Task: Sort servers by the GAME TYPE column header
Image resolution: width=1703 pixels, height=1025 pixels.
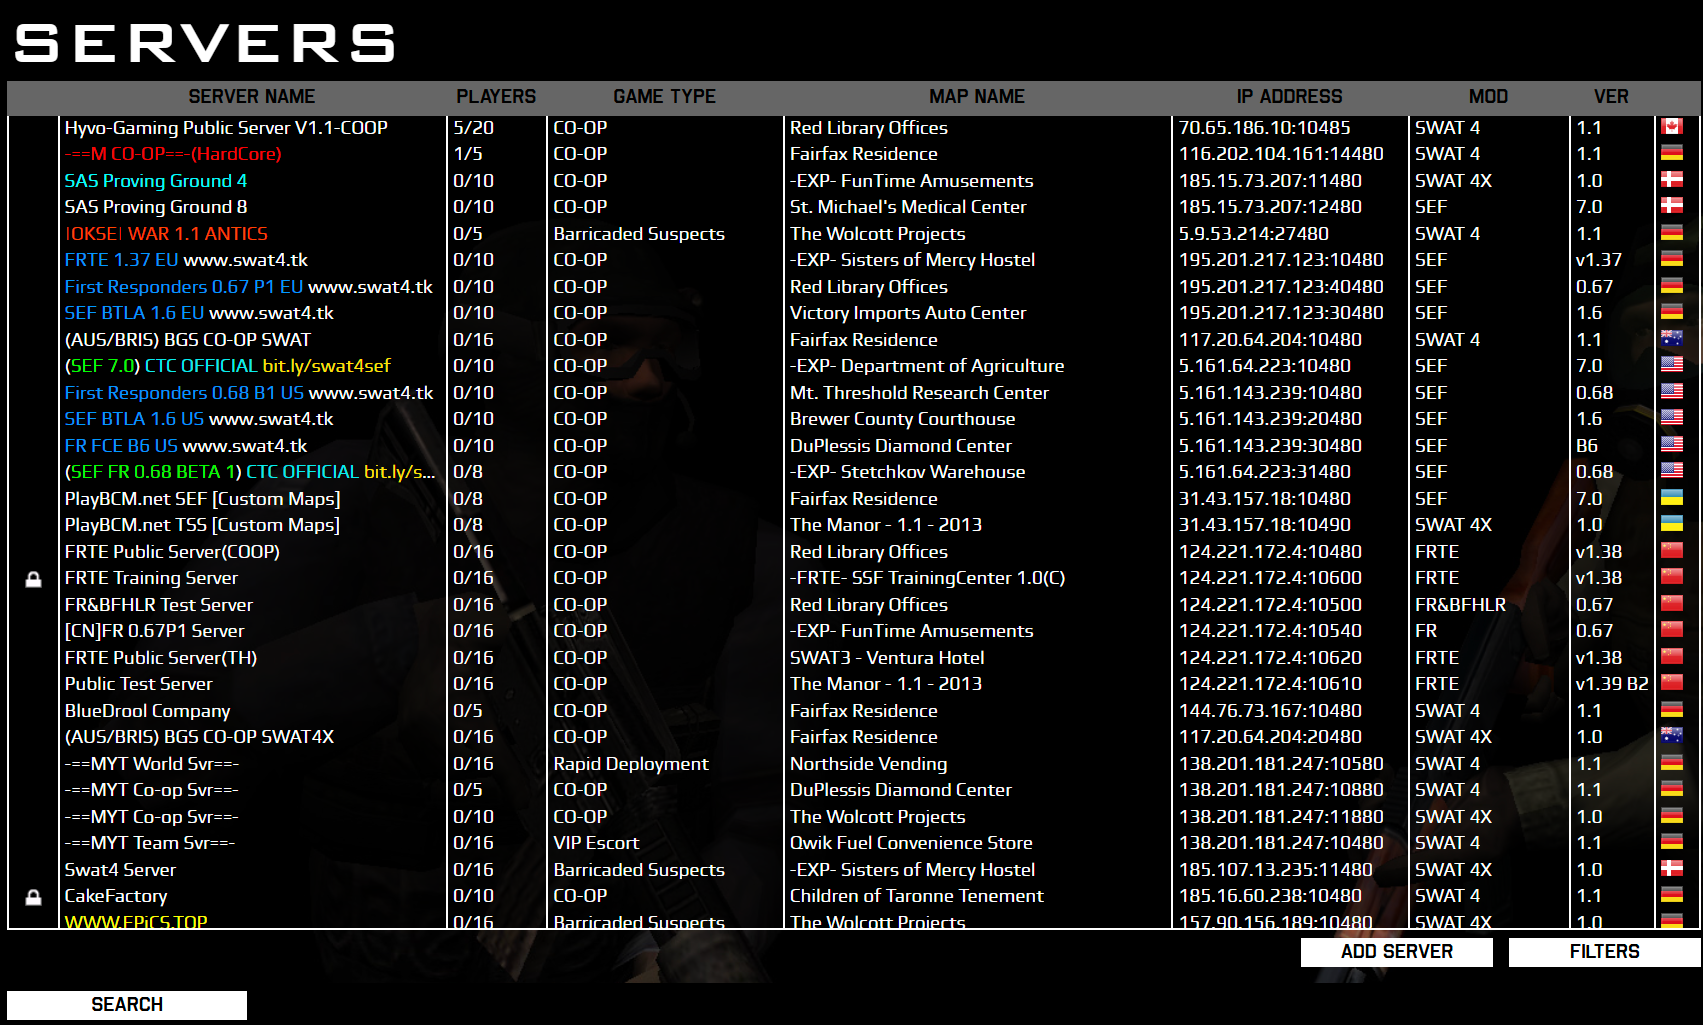Action: click(x=664, y=96)
